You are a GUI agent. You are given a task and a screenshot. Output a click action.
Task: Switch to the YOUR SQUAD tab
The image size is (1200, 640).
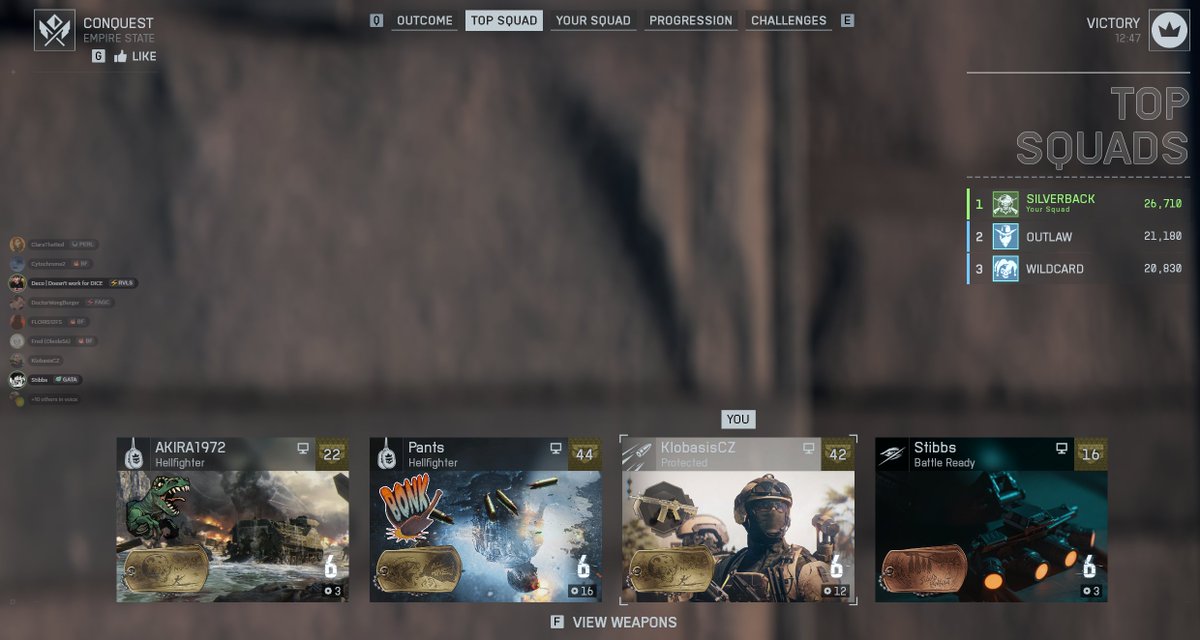click(x=593, y=20)
